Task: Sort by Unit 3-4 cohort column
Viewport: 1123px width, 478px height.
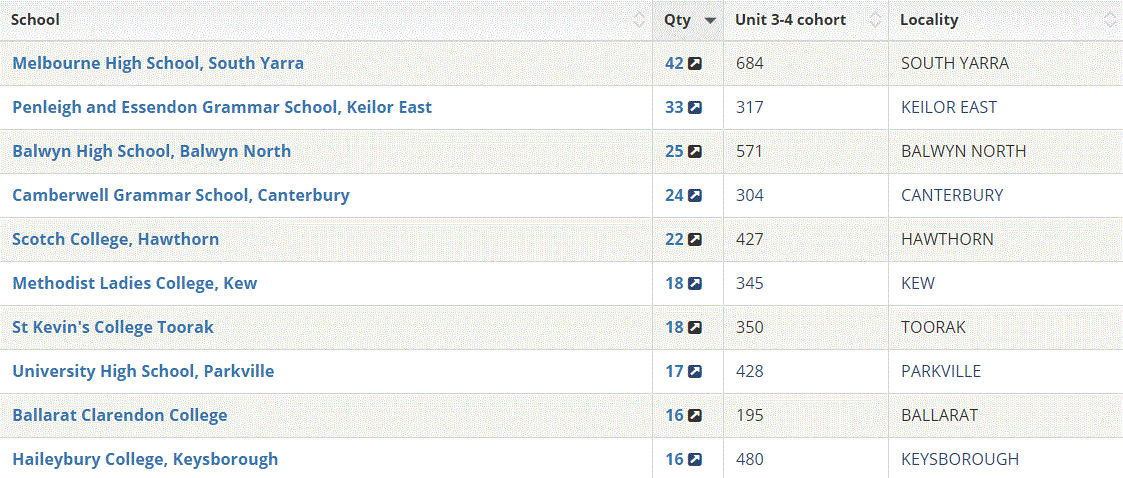Action: [x=790, y=20]
